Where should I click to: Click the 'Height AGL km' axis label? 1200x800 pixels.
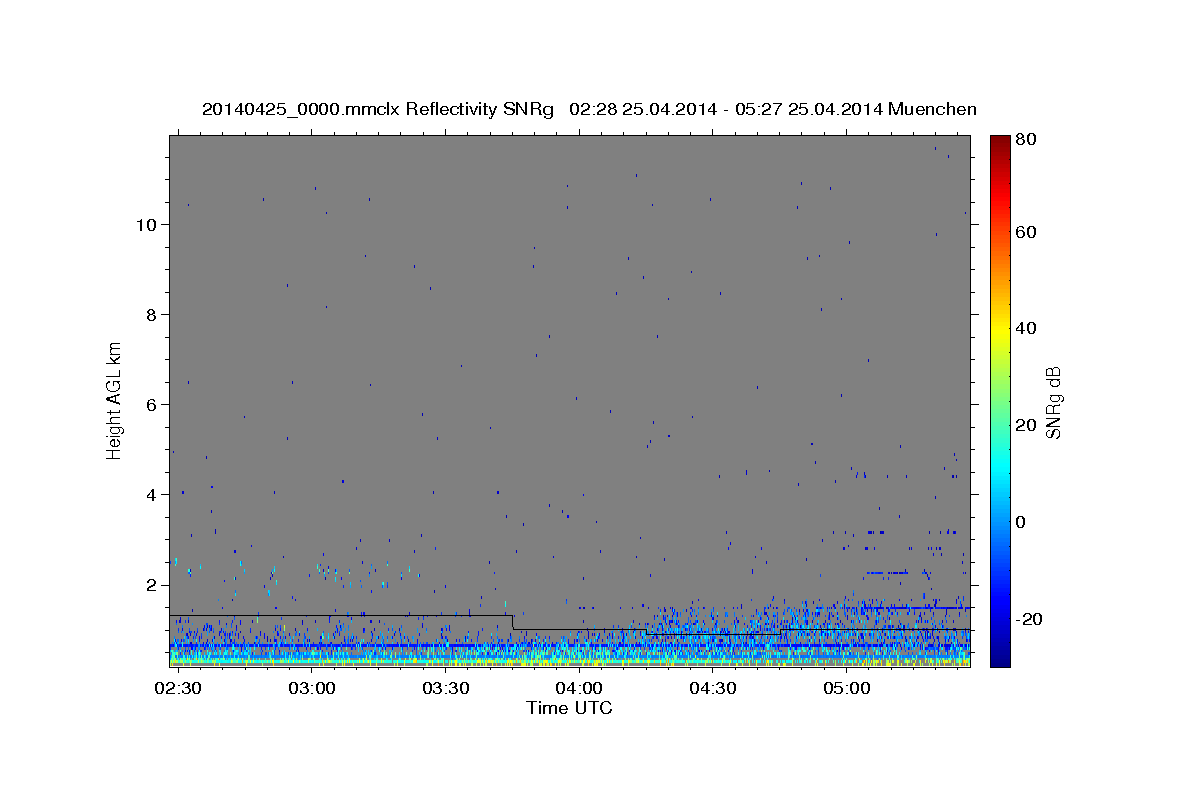[114, 399]
